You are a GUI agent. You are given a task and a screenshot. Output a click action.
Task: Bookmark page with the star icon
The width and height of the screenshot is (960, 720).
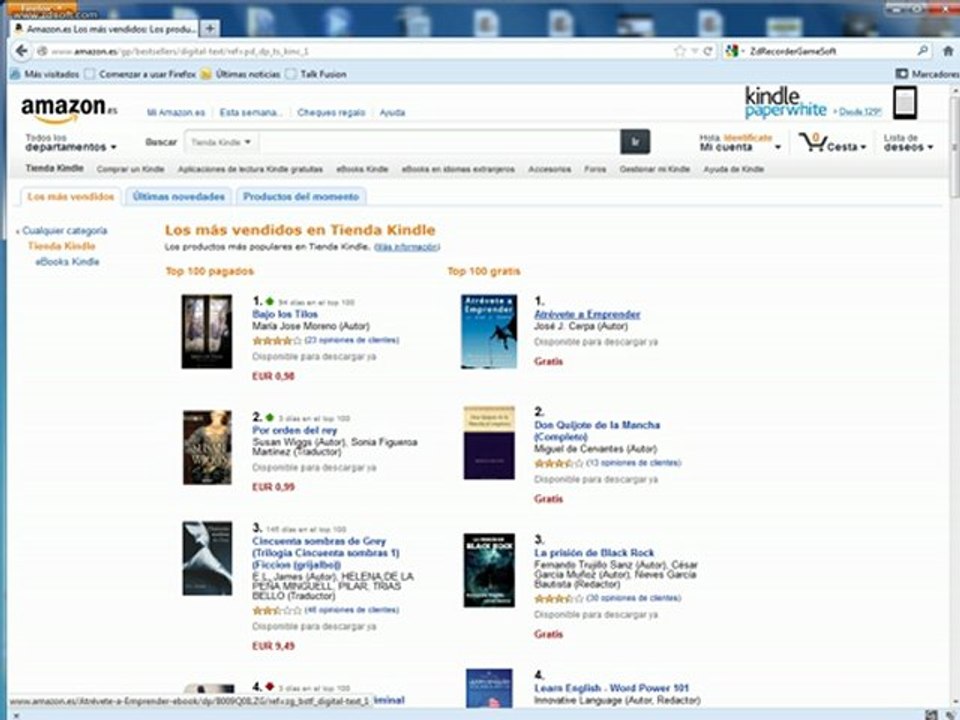[x=680, y=51]
